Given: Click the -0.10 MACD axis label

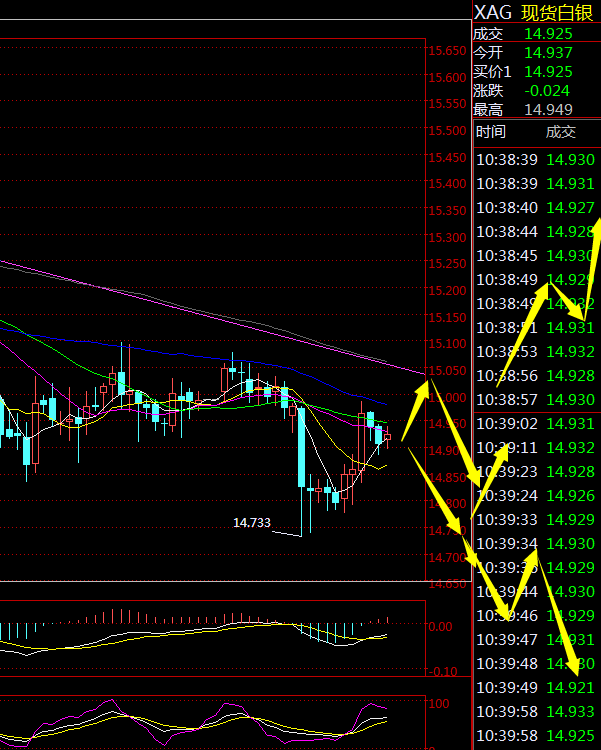Looking at the screenshot, I should (x=442, y=672).
